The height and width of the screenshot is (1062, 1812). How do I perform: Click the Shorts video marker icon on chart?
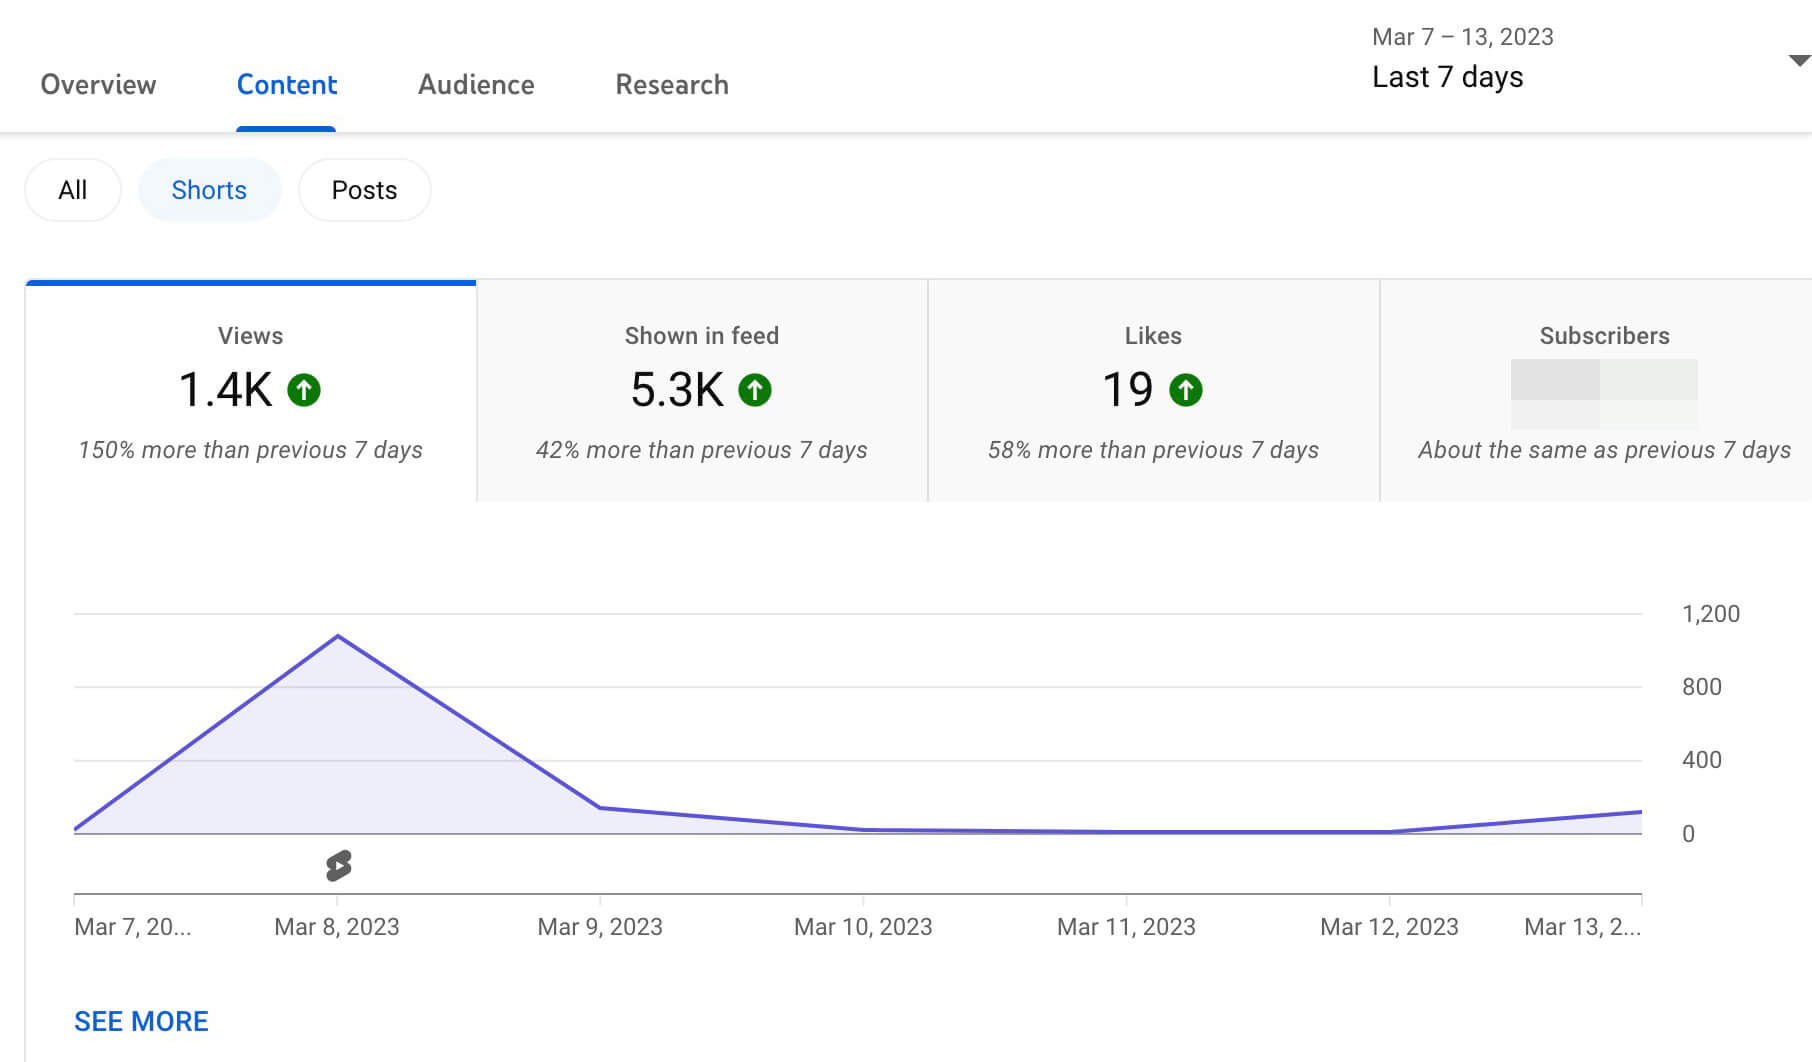pos(338,865)
